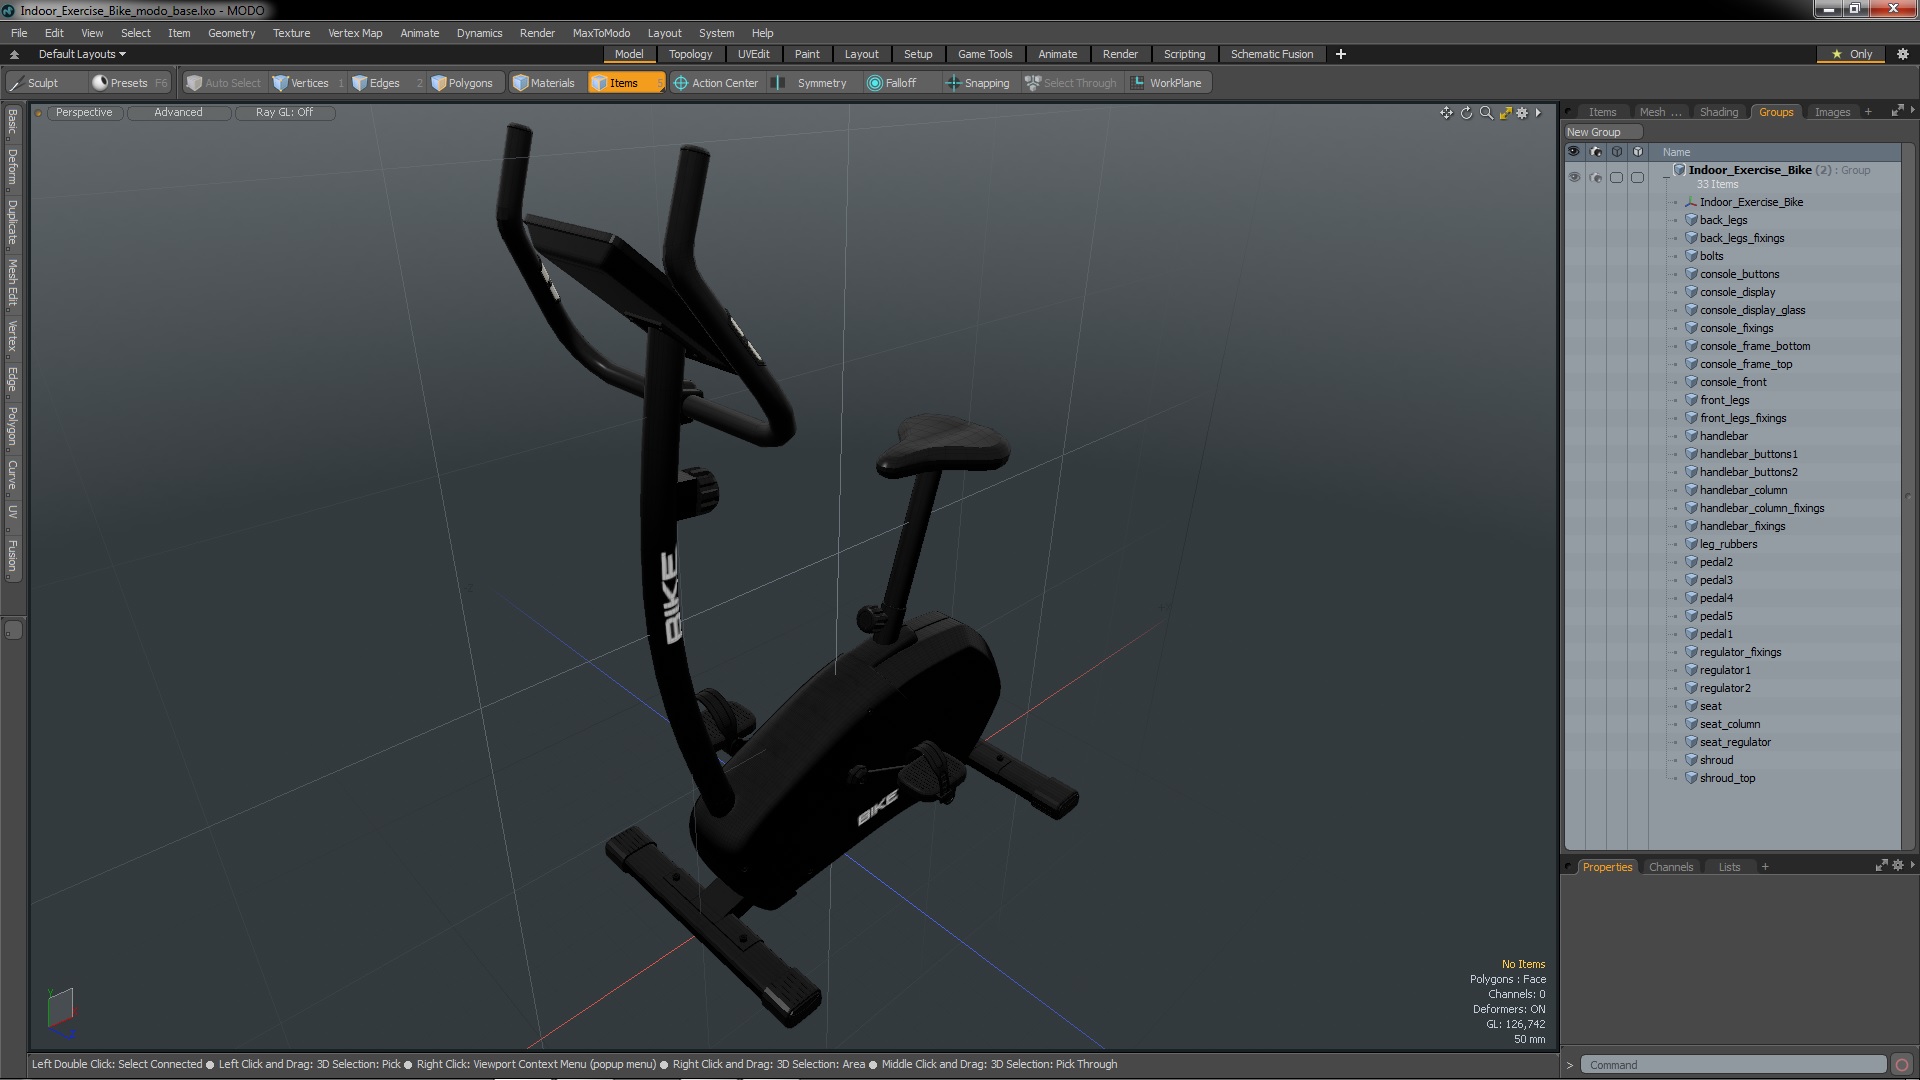Screen dimensions: 1920x1080
Task: Switch to the Shading panel tab
Action: 1718,112
